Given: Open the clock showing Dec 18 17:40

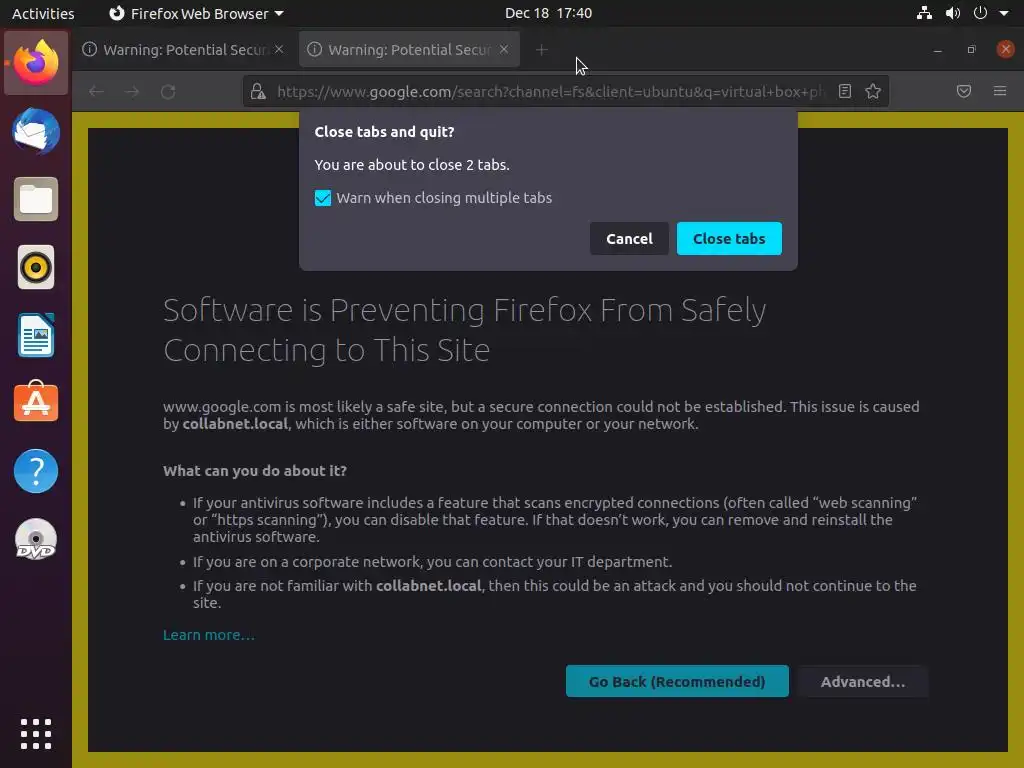Looking at the screenshot, I should pyautogui.click(x=549, y=13).
